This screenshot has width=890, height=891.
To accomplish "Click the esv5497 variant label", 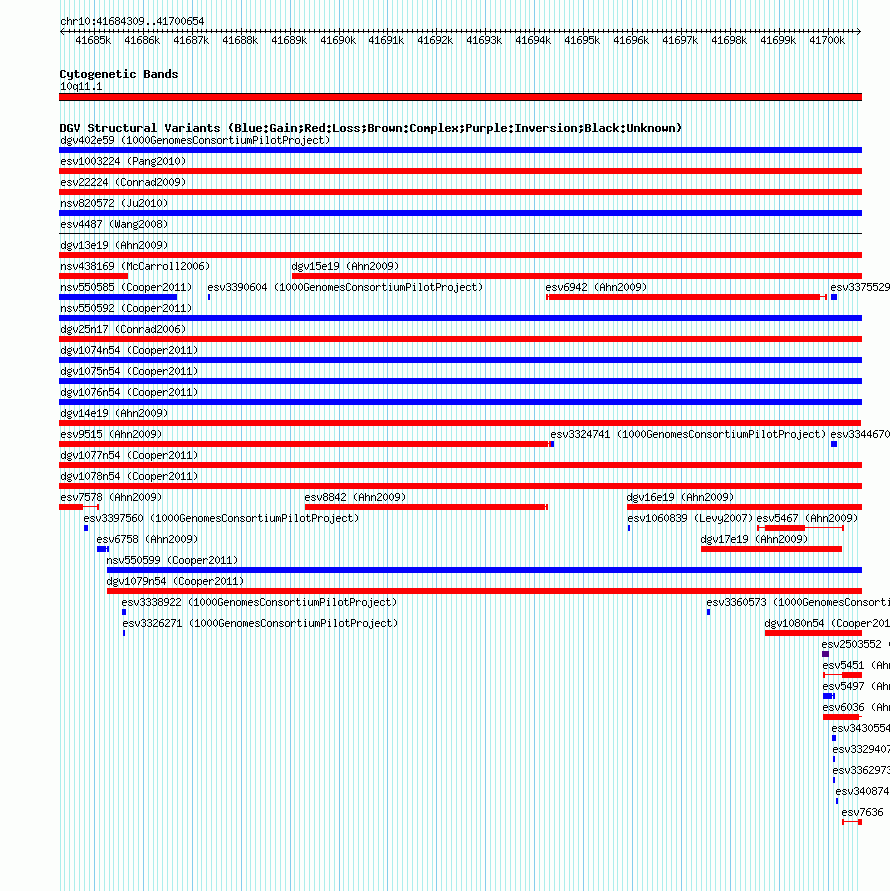I will (856, 686).
